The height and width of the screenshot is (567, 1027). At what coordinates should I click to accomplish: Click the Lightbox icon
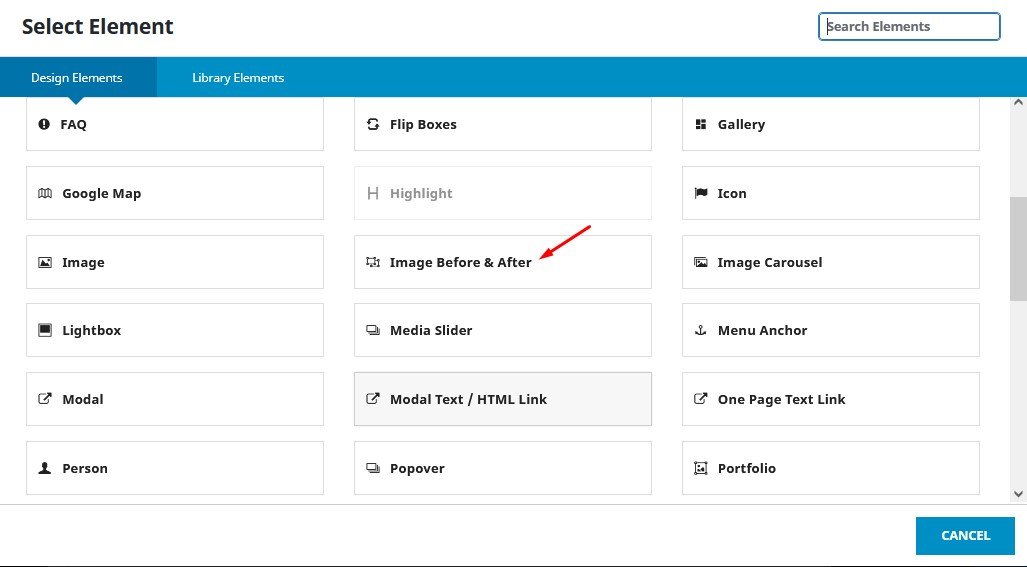coord(44,330)
